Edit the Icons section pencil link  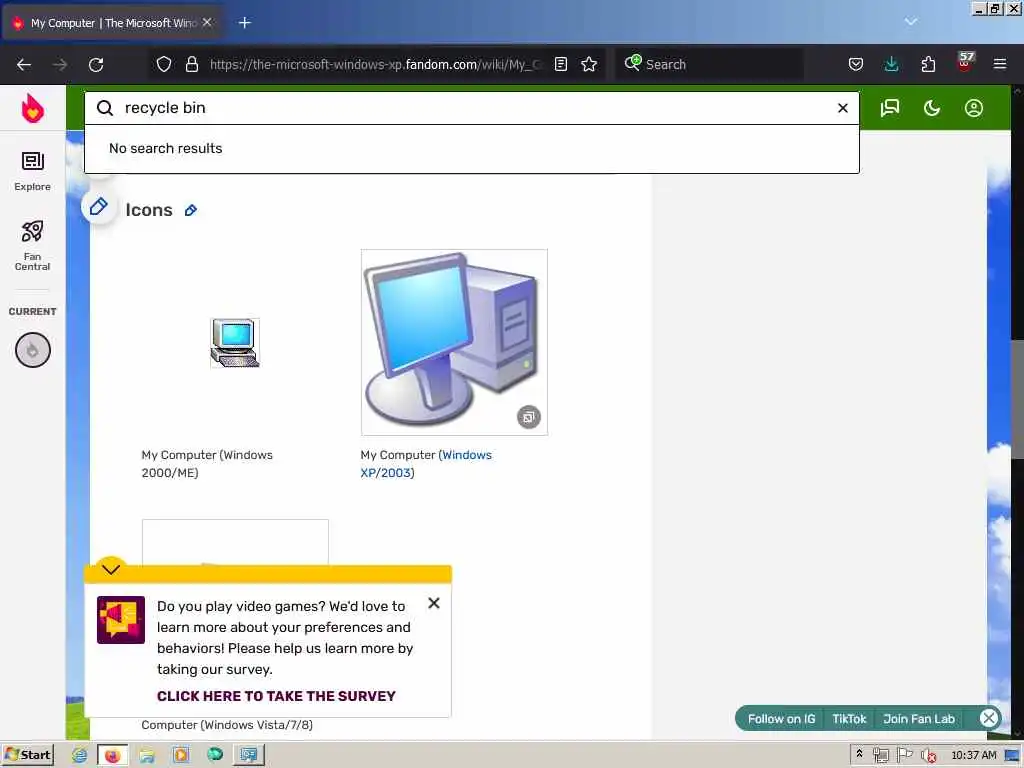coord(191,210)
